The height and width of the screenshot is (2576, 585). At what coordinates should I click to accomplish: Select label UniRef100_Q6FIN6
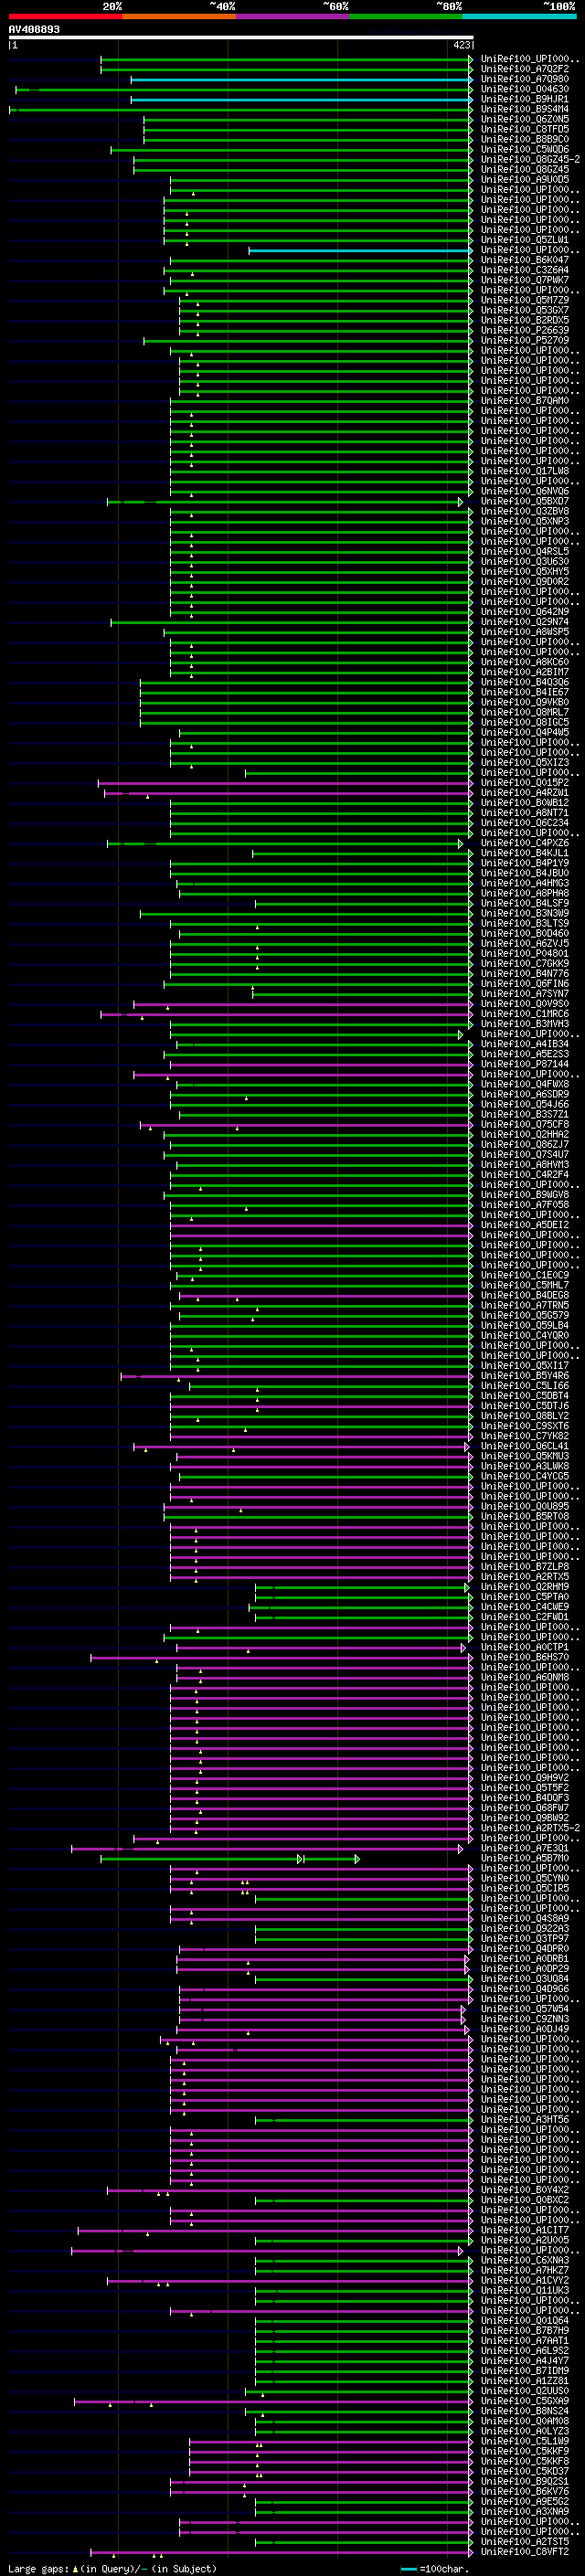click(x=525, y=984)
